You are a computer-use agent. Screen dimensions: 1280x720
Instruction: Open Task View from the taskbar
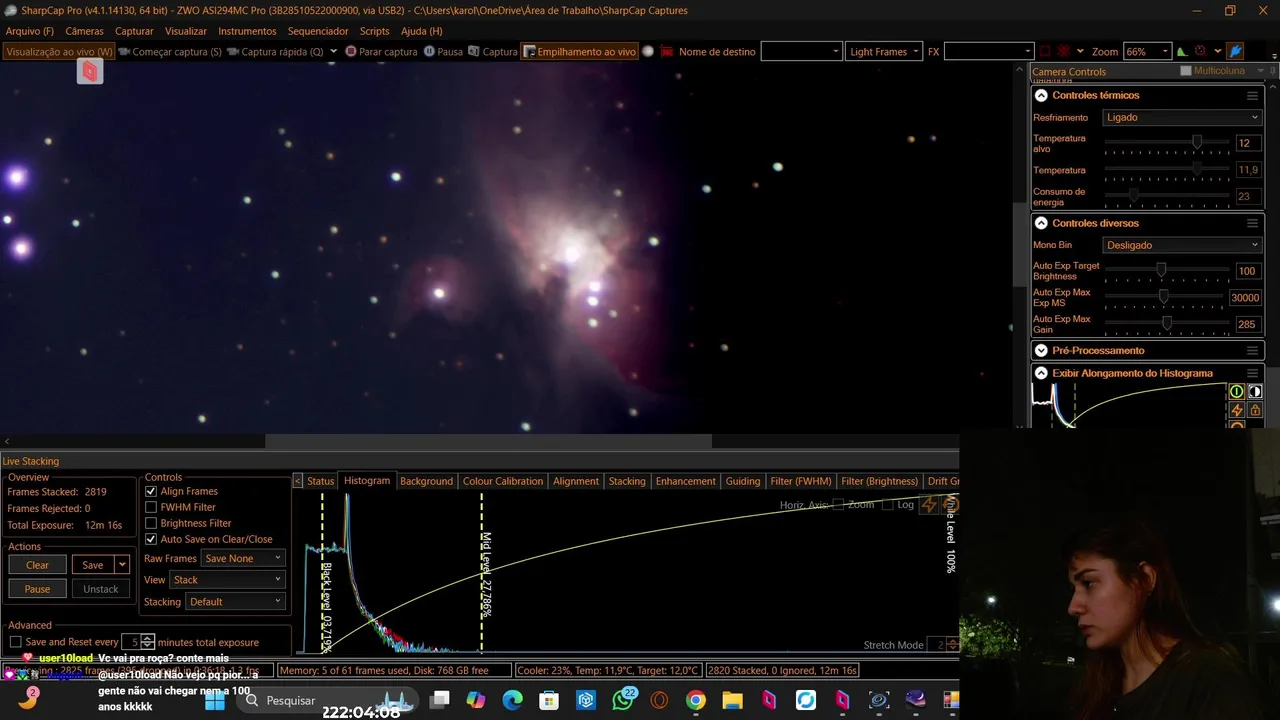pyautogui.click(x=440, y=700)
